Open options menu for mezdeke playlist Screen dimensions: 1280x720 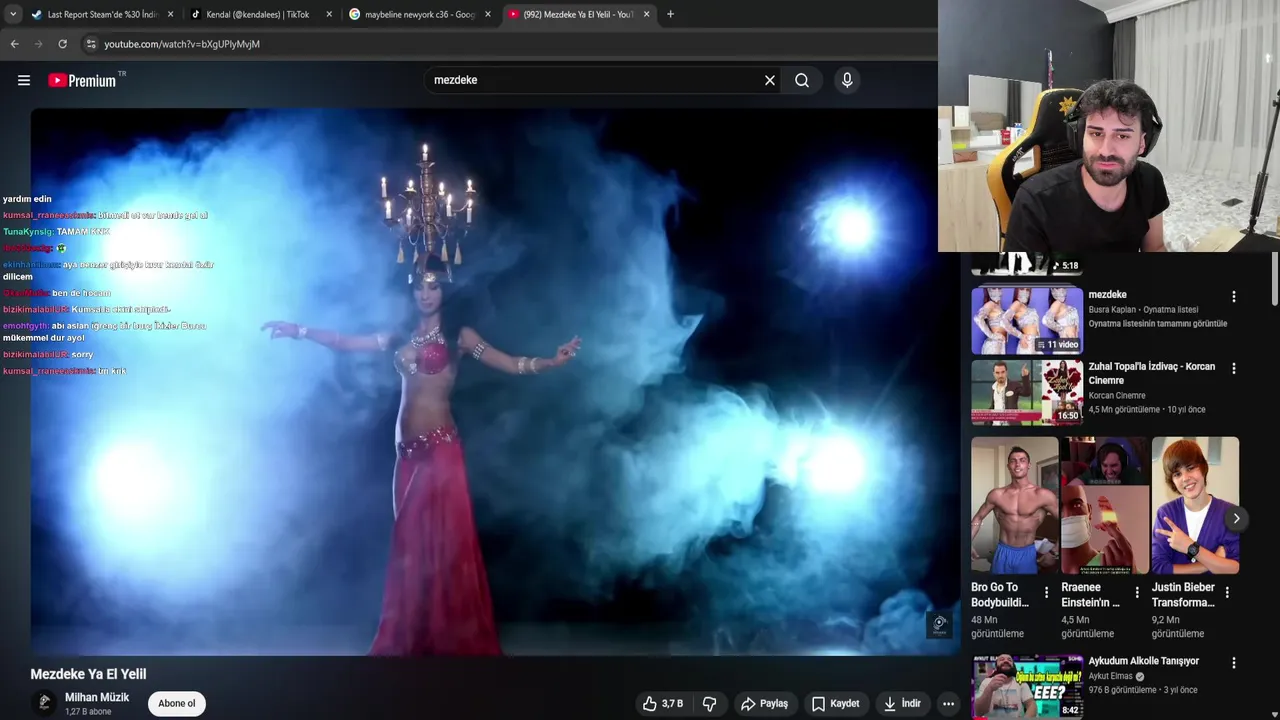pos(1233,297)
